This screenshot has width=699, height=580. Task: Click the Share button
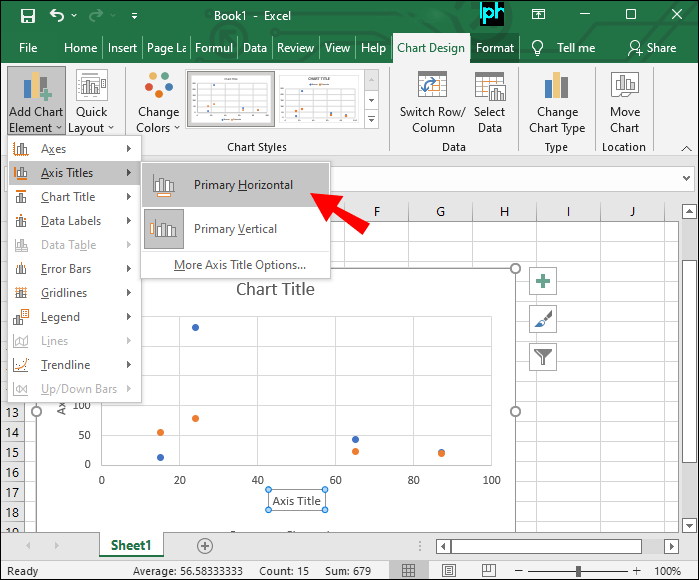click(x=652, y=47)
